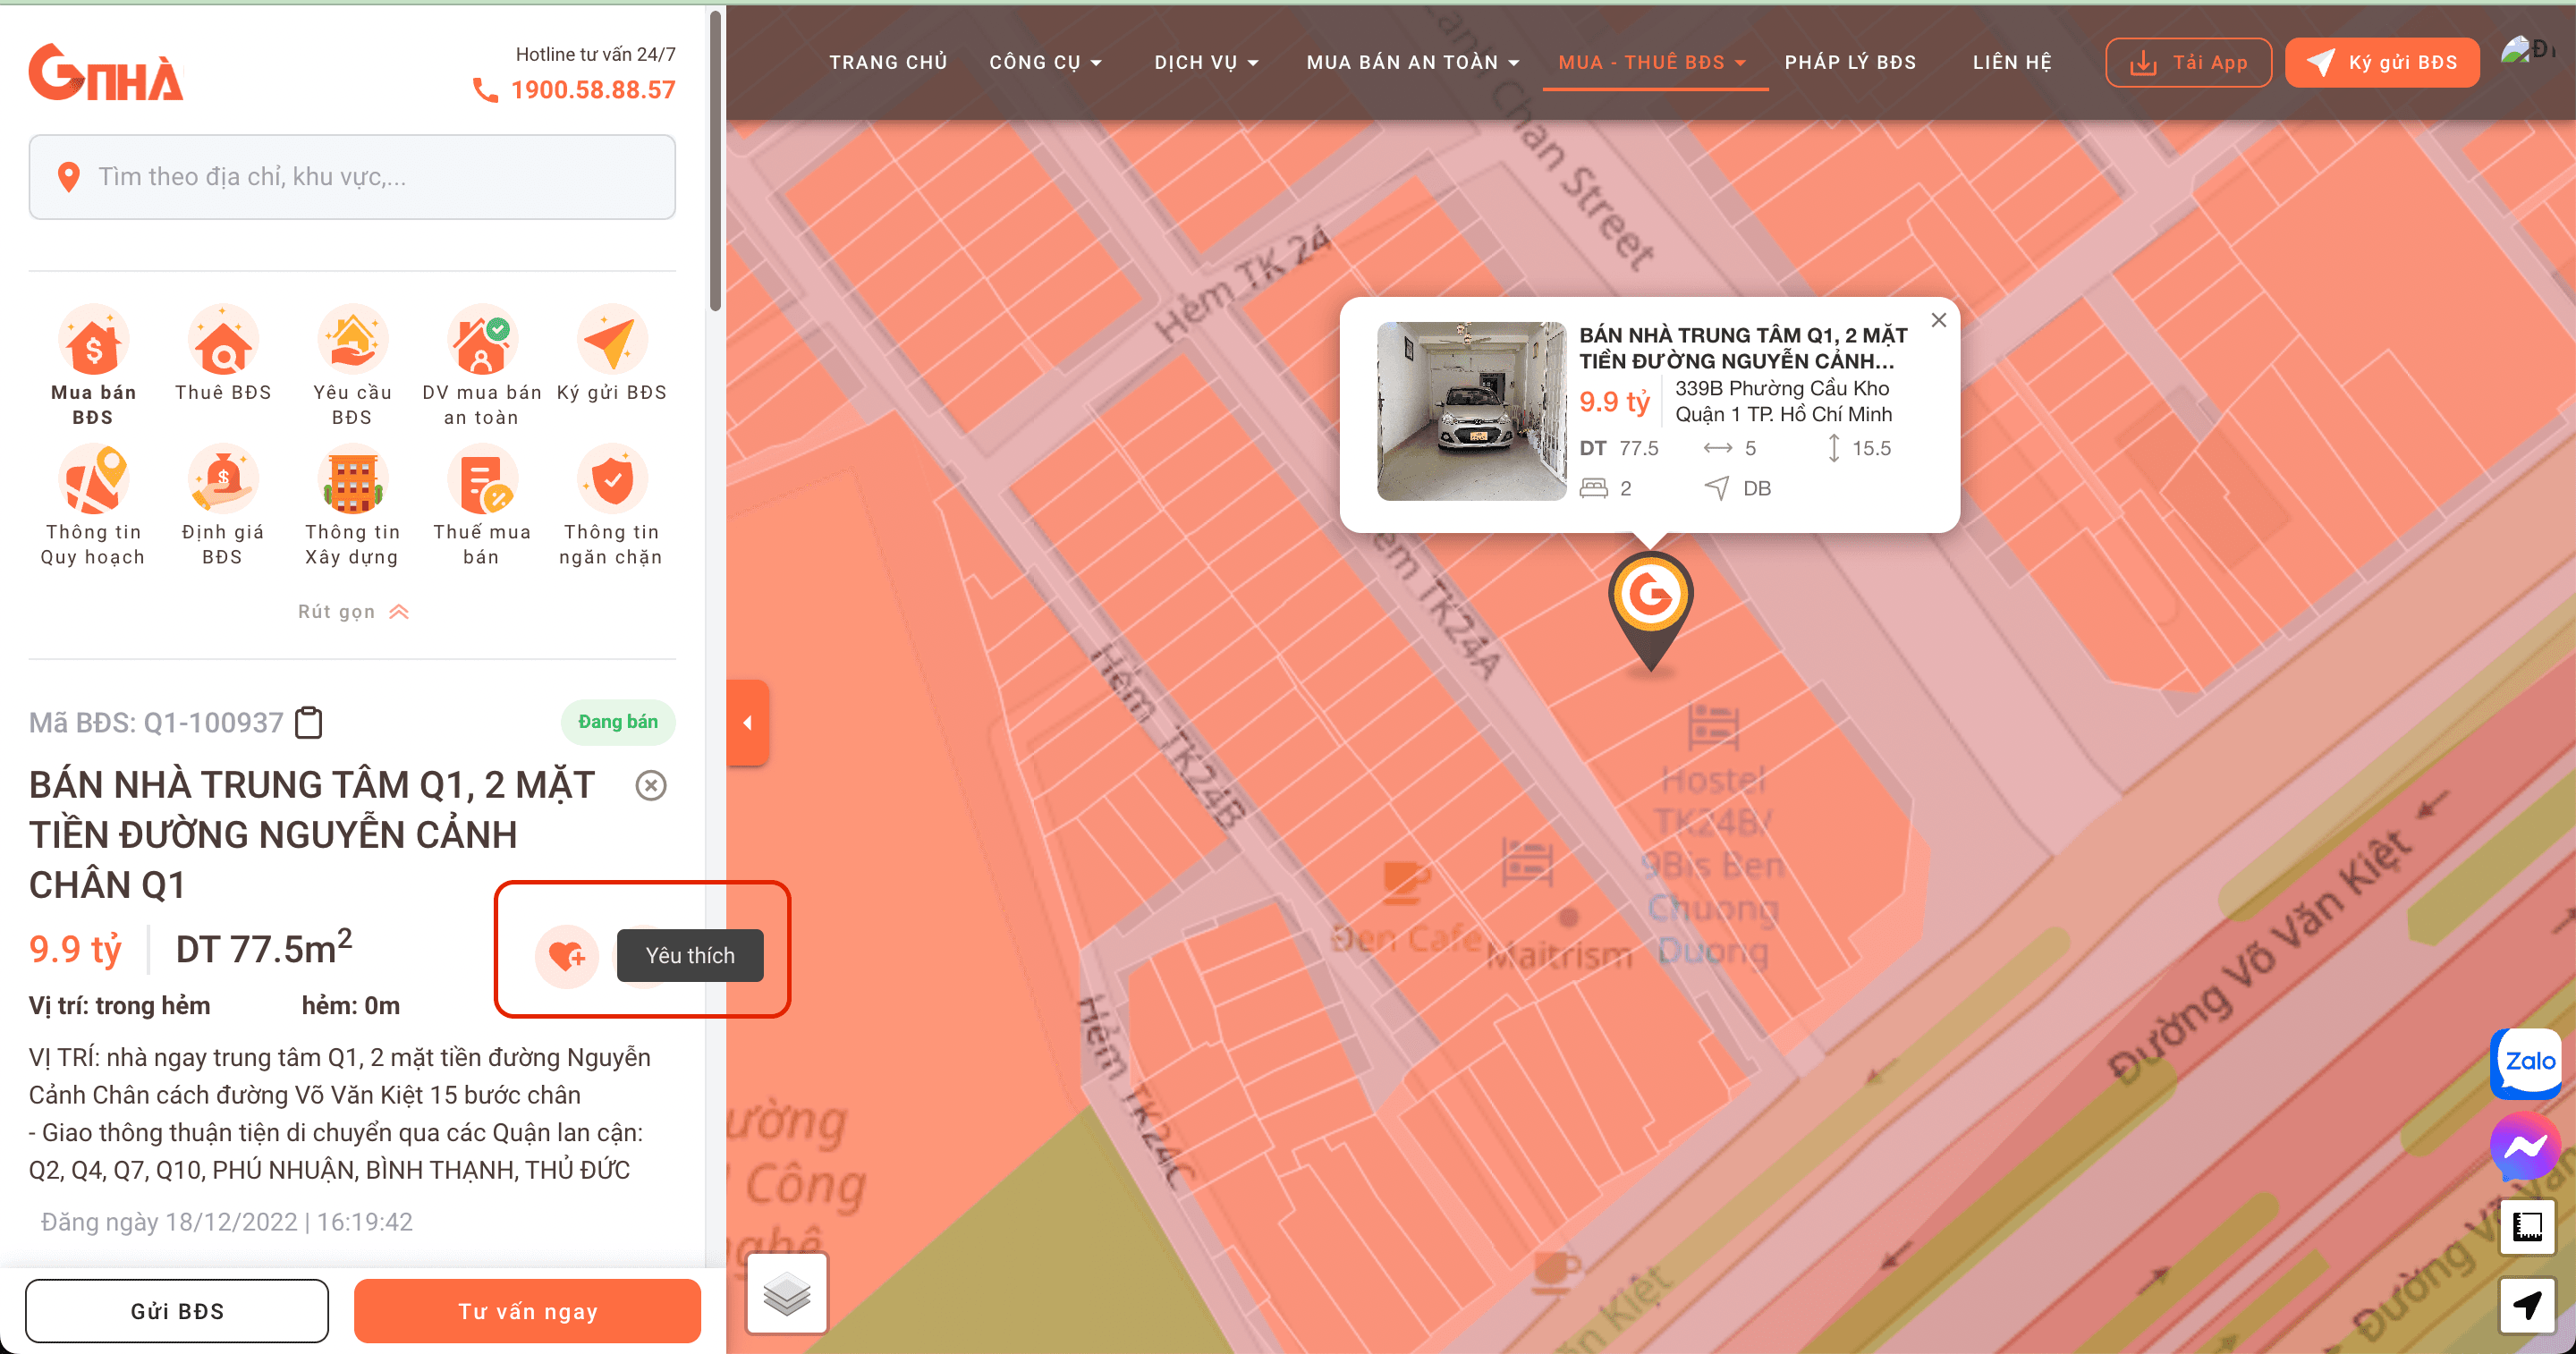
Task: Open Thông tin Quy hoạch icon
Action: 93,481
